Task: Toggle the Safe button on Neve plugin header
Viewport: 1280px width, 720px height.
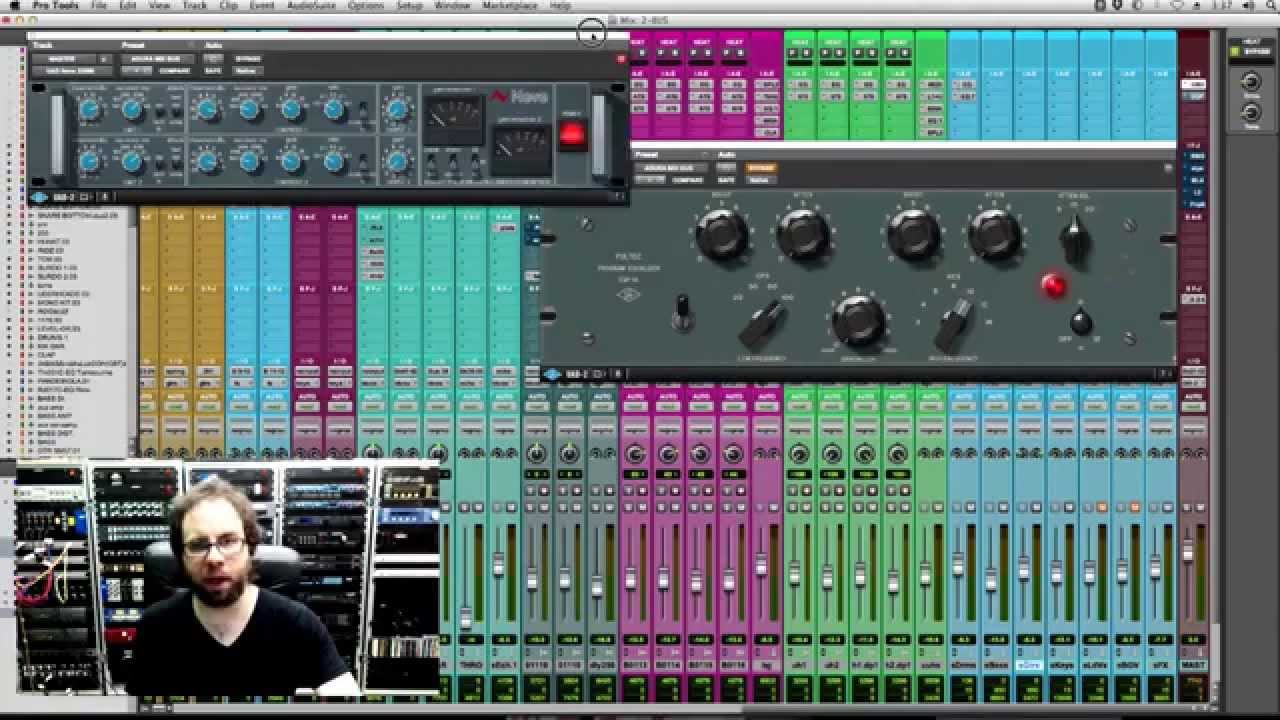Action: coord(213,71)
